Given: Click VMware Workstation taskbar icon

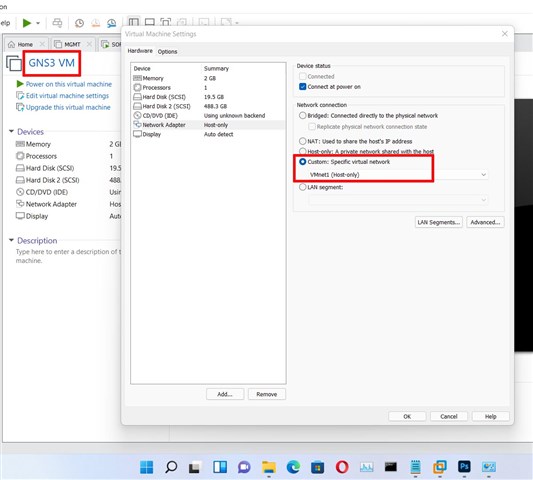Looking at the screenshot, I should click(440, 467).
